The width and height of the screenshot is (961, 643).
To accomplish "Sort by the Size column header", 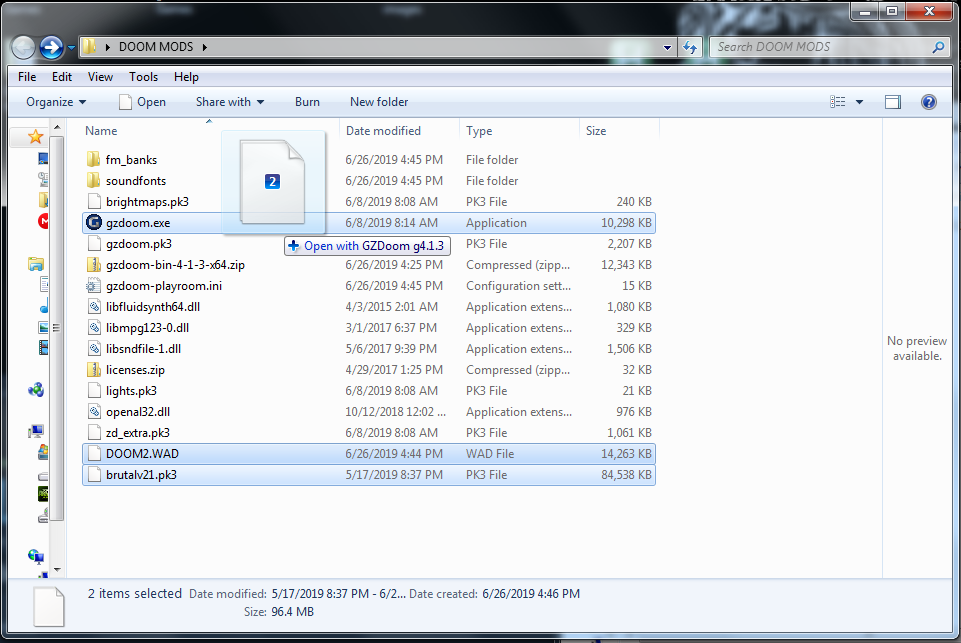I will coord(619,131).
